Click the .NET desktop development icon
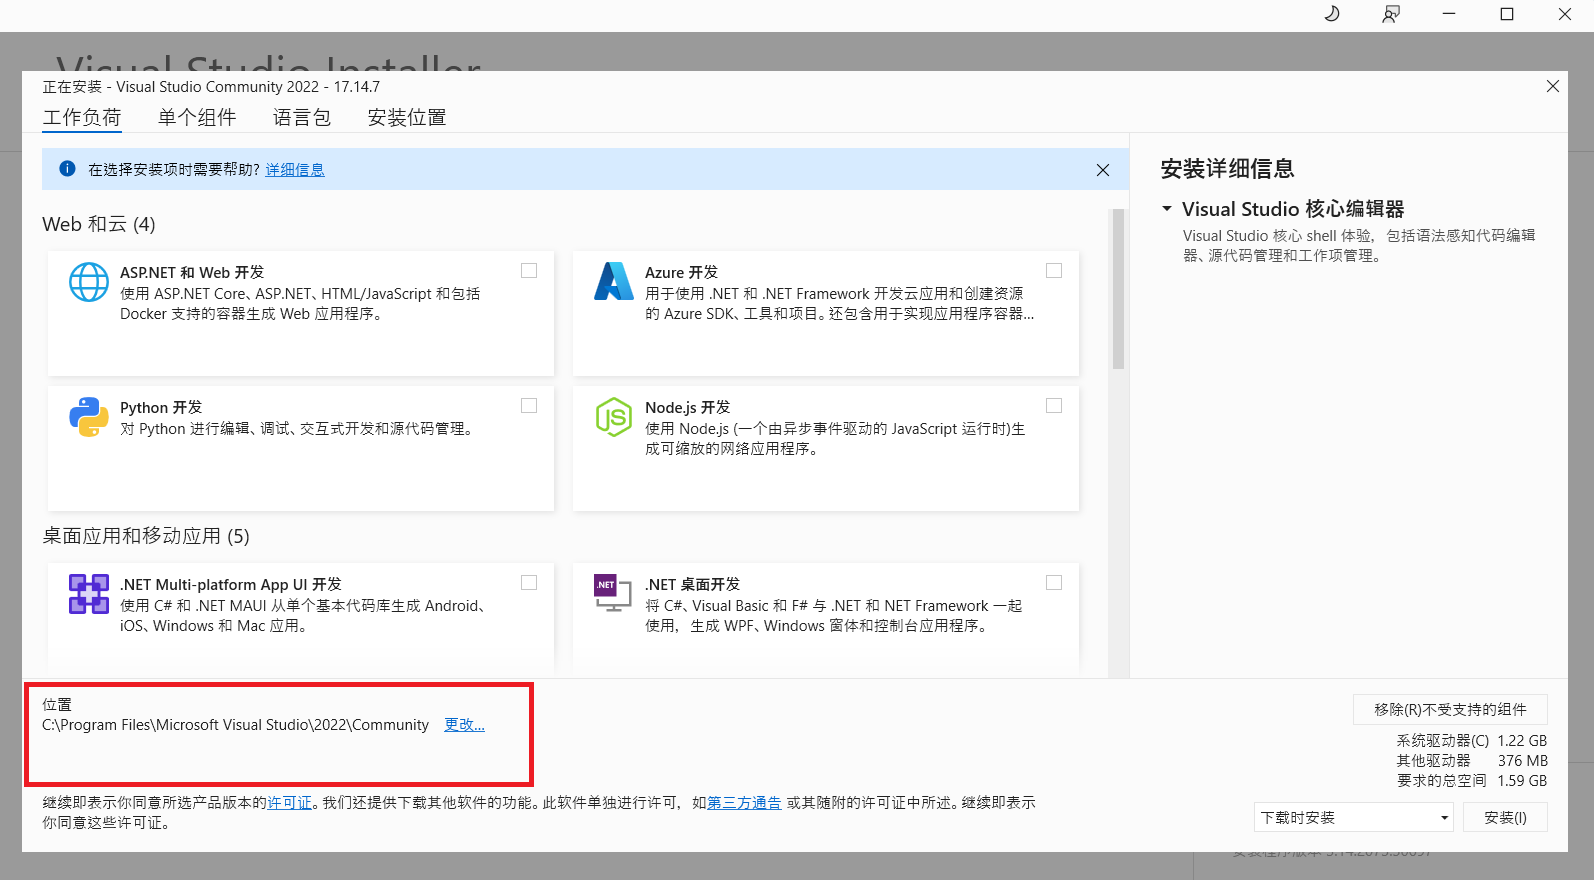1594x880 pixels. pyautogui.click(x=613, y=593)
